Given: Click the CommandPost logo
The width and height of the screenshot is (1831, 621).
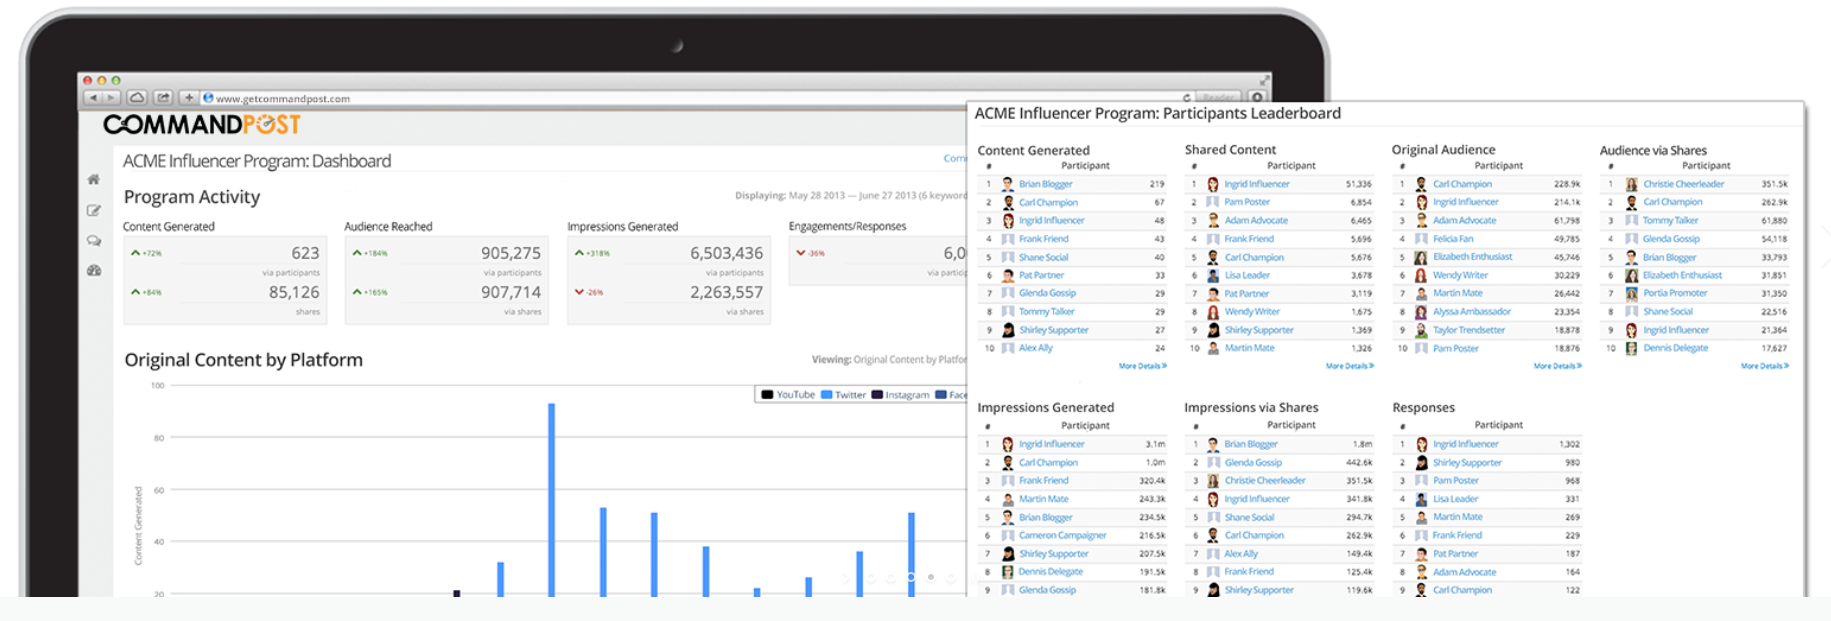Looking at the screenshot, I should click(202, 125).
